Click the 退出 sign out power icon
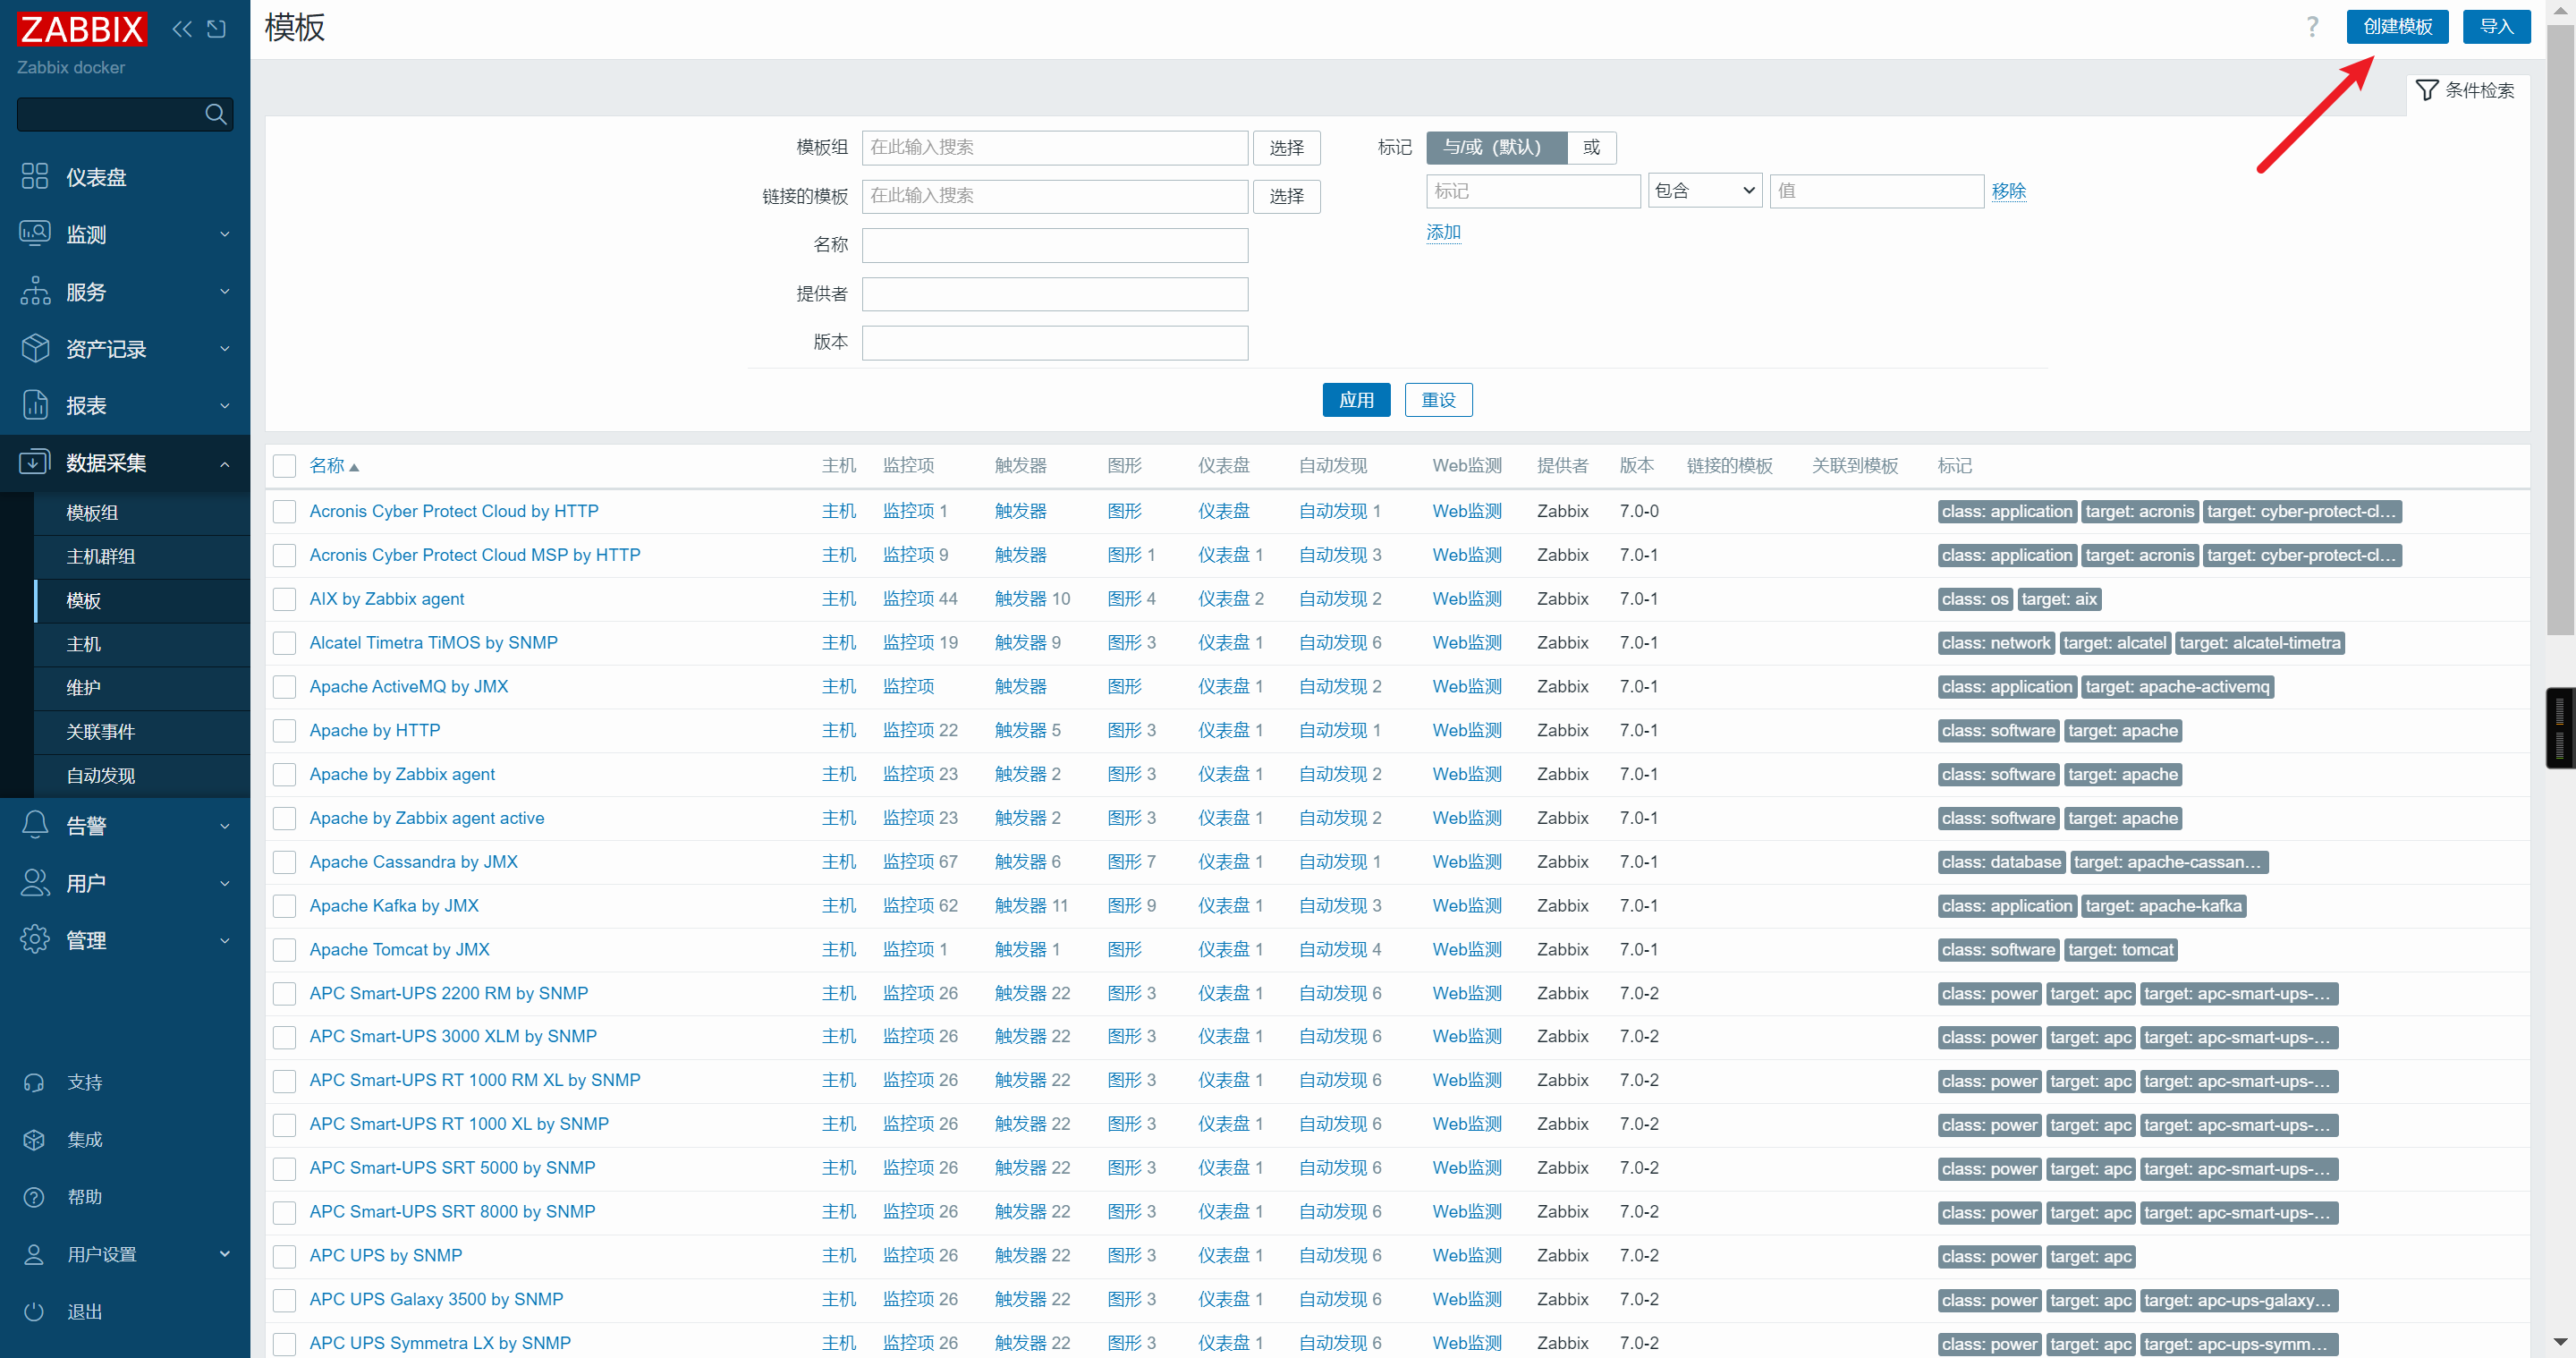This screenshot has height=1358, width=2576. (x=34, y=1311)
